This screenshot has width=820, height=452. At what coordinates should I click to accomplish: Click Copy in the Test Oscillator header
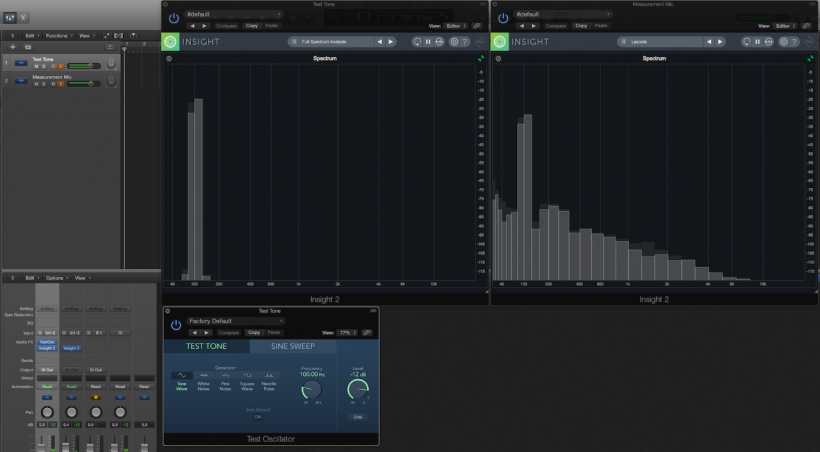(253, 332)
